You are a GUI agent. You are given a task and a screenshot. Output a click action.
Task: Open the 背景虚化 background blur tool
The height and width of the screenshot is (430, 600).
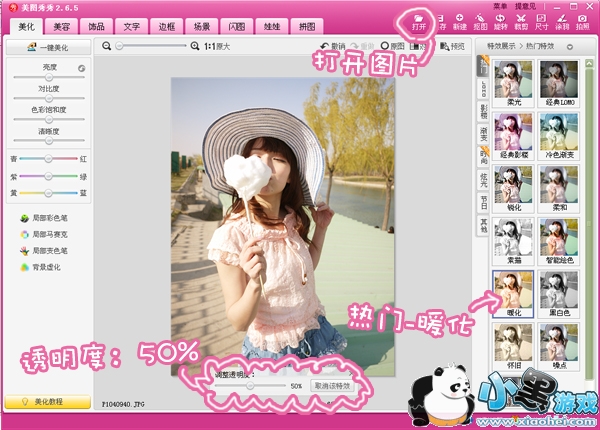[x=41, y=267]
